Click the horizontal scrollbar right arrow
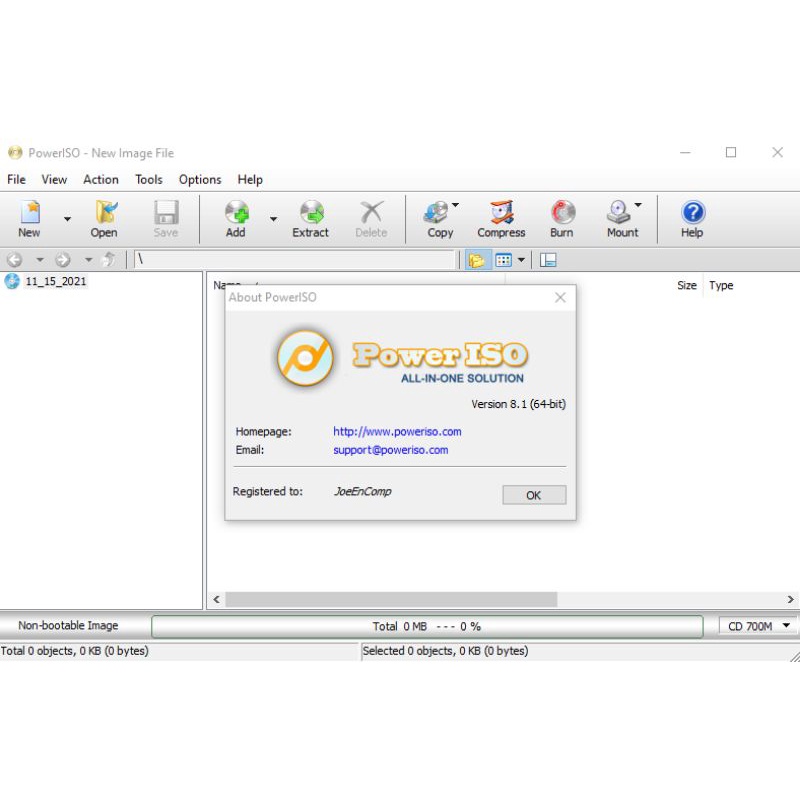 click(790, 599)
